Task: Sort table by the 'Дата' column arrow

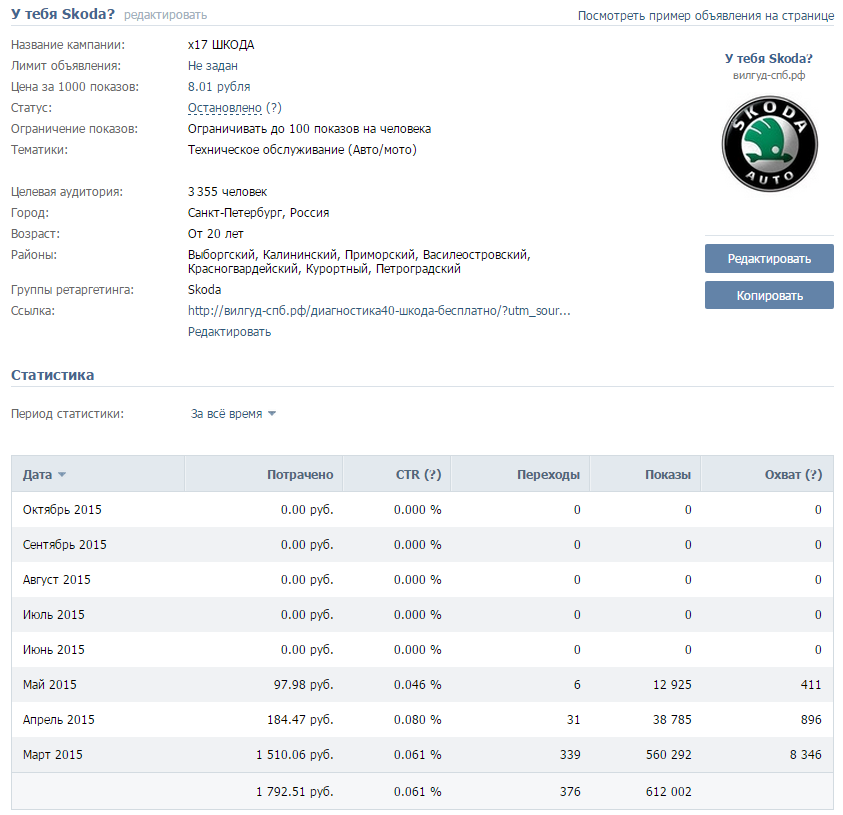Action: [62, 475]
